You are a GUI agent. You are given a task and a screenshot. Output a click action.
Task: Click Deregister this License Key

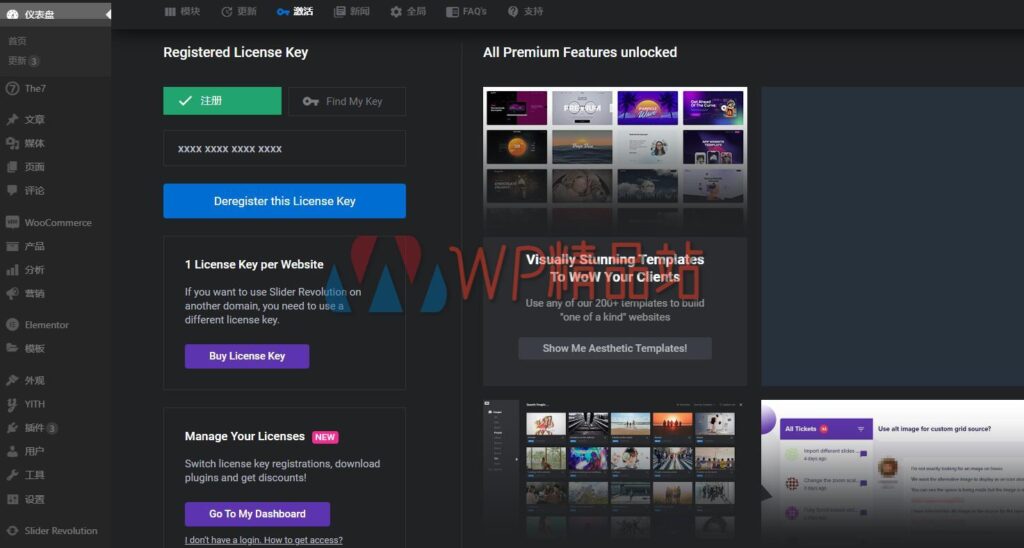[x=284, y=201]
